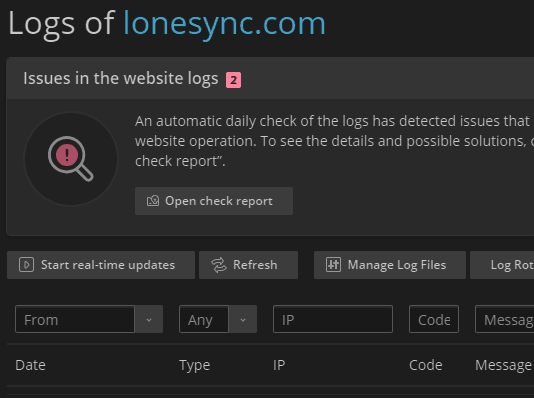
Task: Sort by the IP column header
Action: (279, 365)
